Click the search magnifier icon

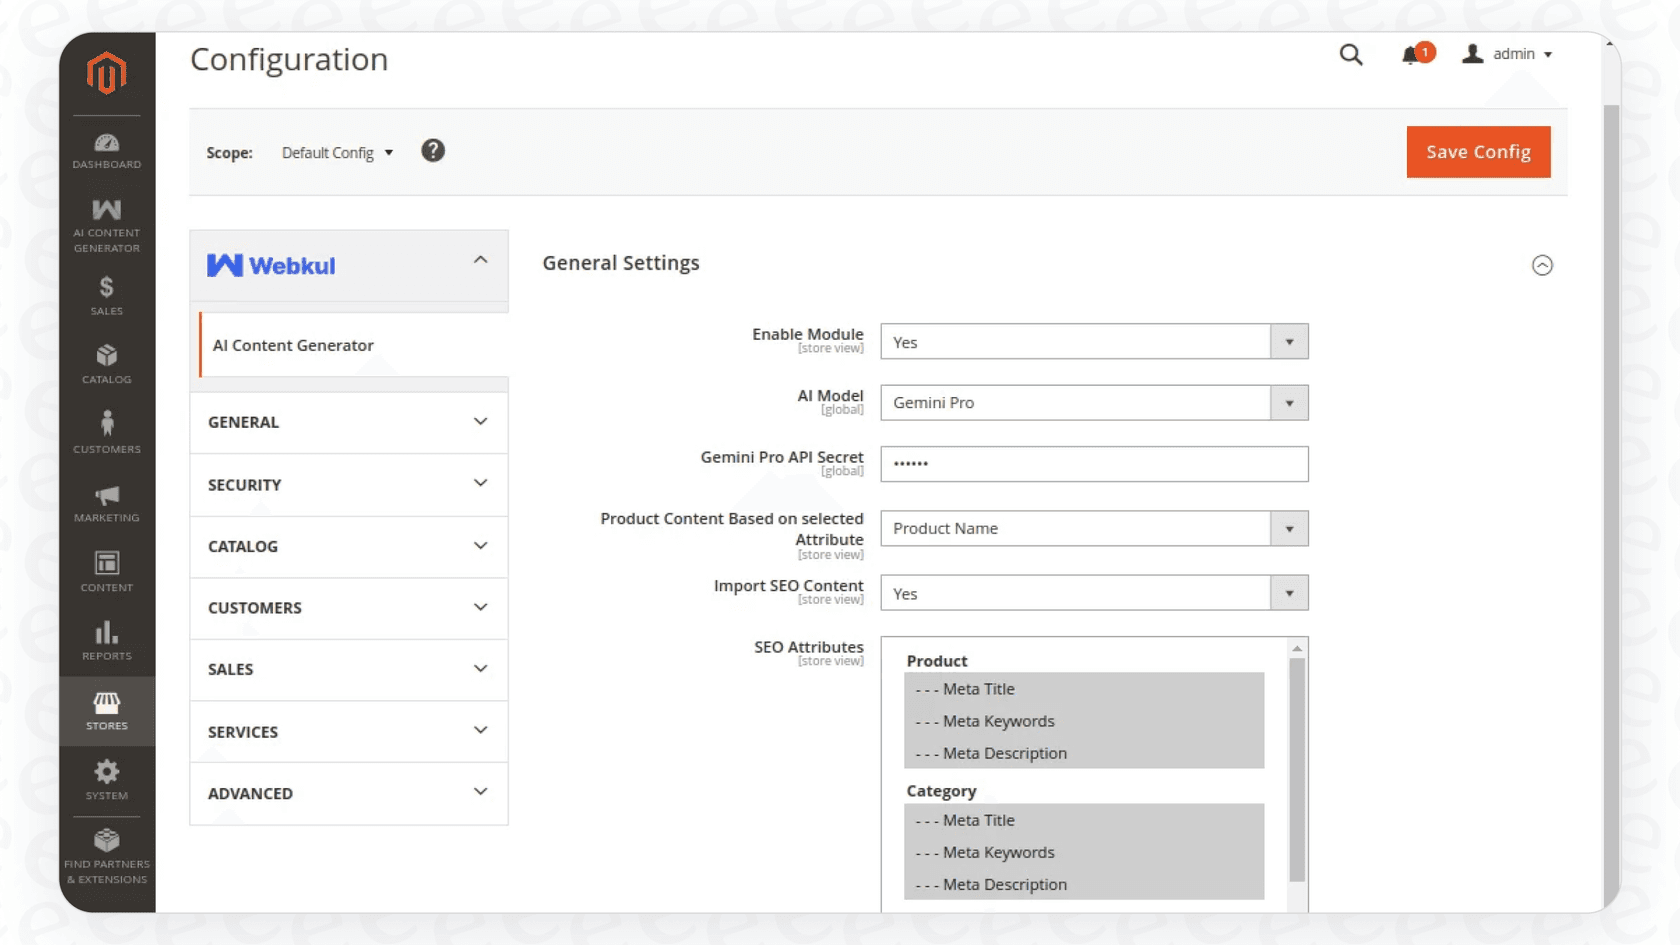1350,55
